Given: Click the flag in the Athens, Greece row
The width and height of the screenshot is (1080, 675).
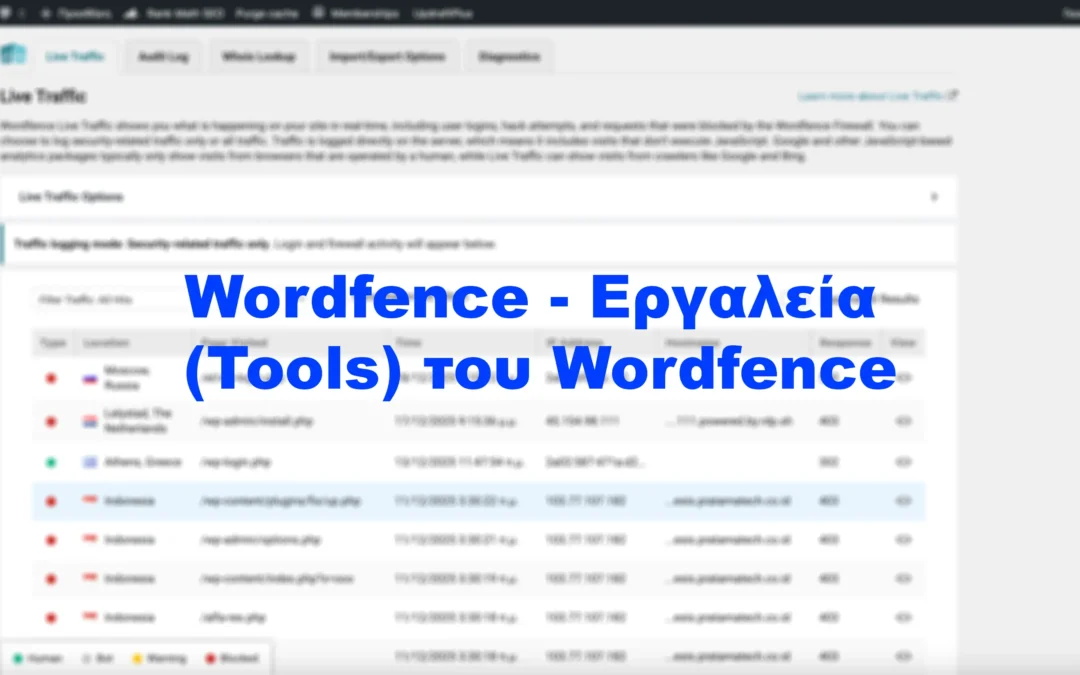Looking at the screenshot, I should [x=90, y=462].
